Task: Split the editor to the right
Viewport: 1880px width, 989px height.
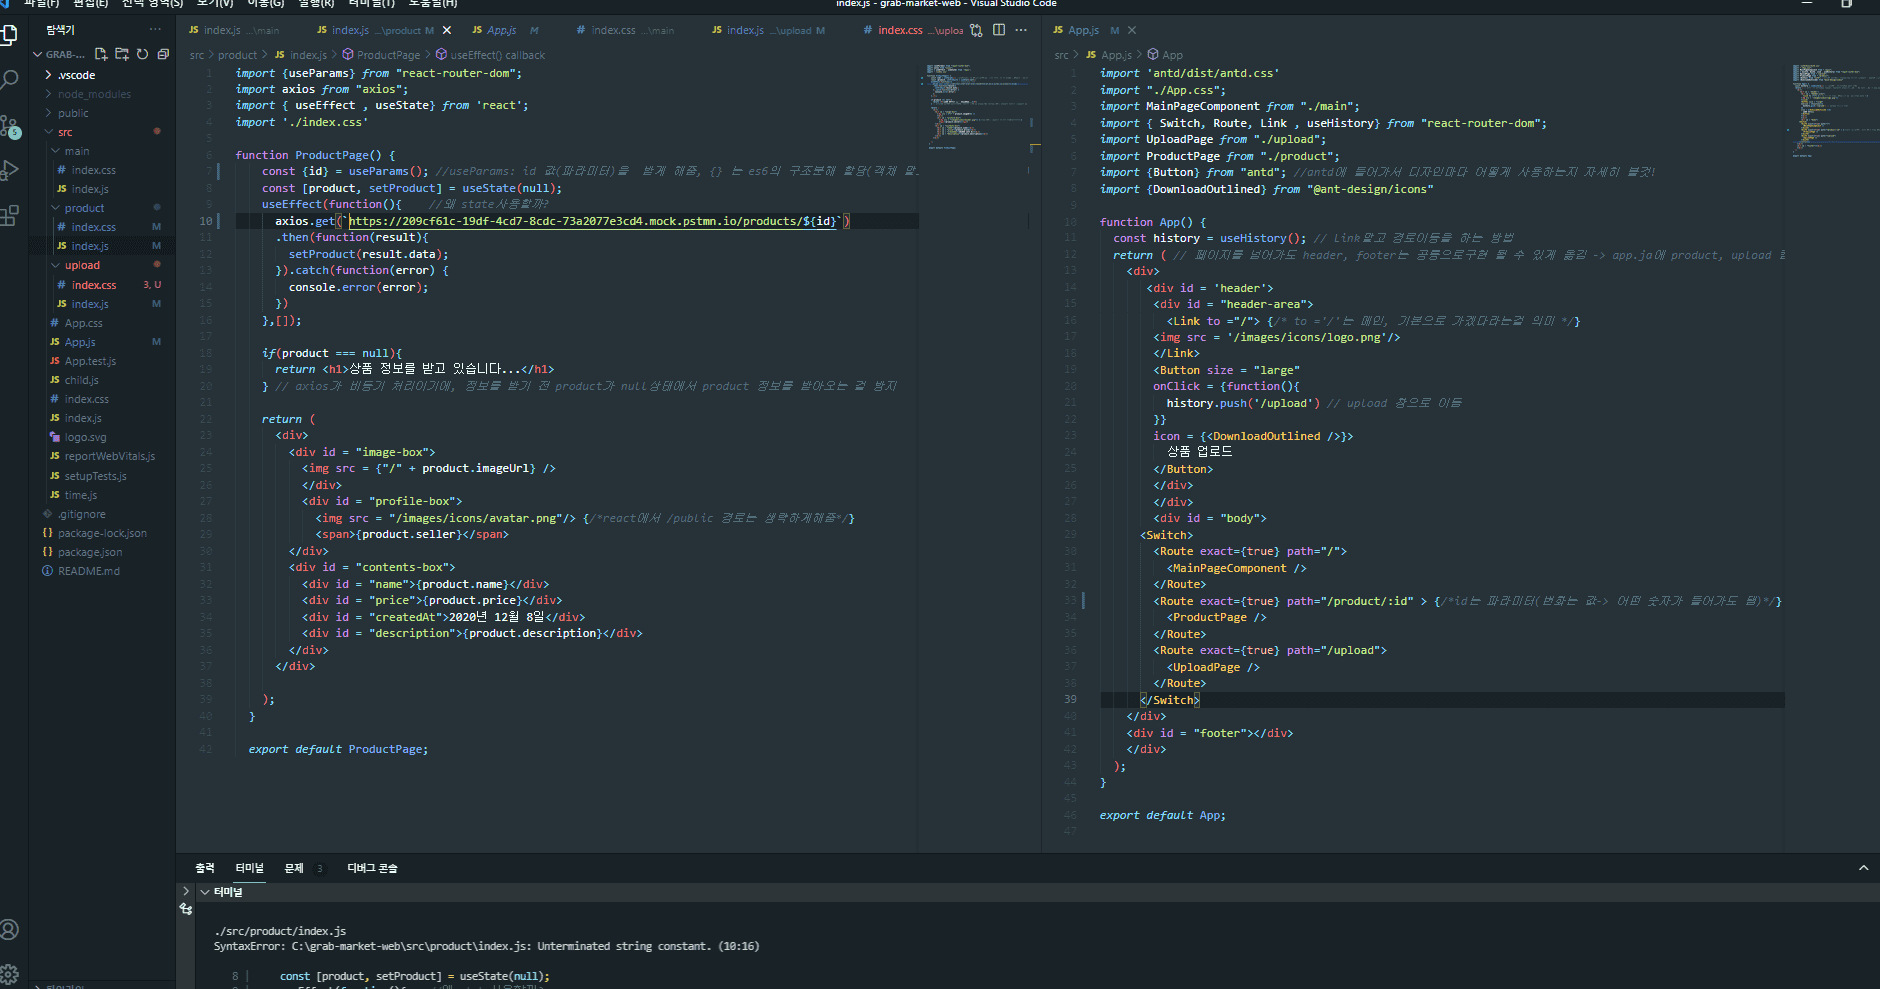Action: [x=999, y=30]
